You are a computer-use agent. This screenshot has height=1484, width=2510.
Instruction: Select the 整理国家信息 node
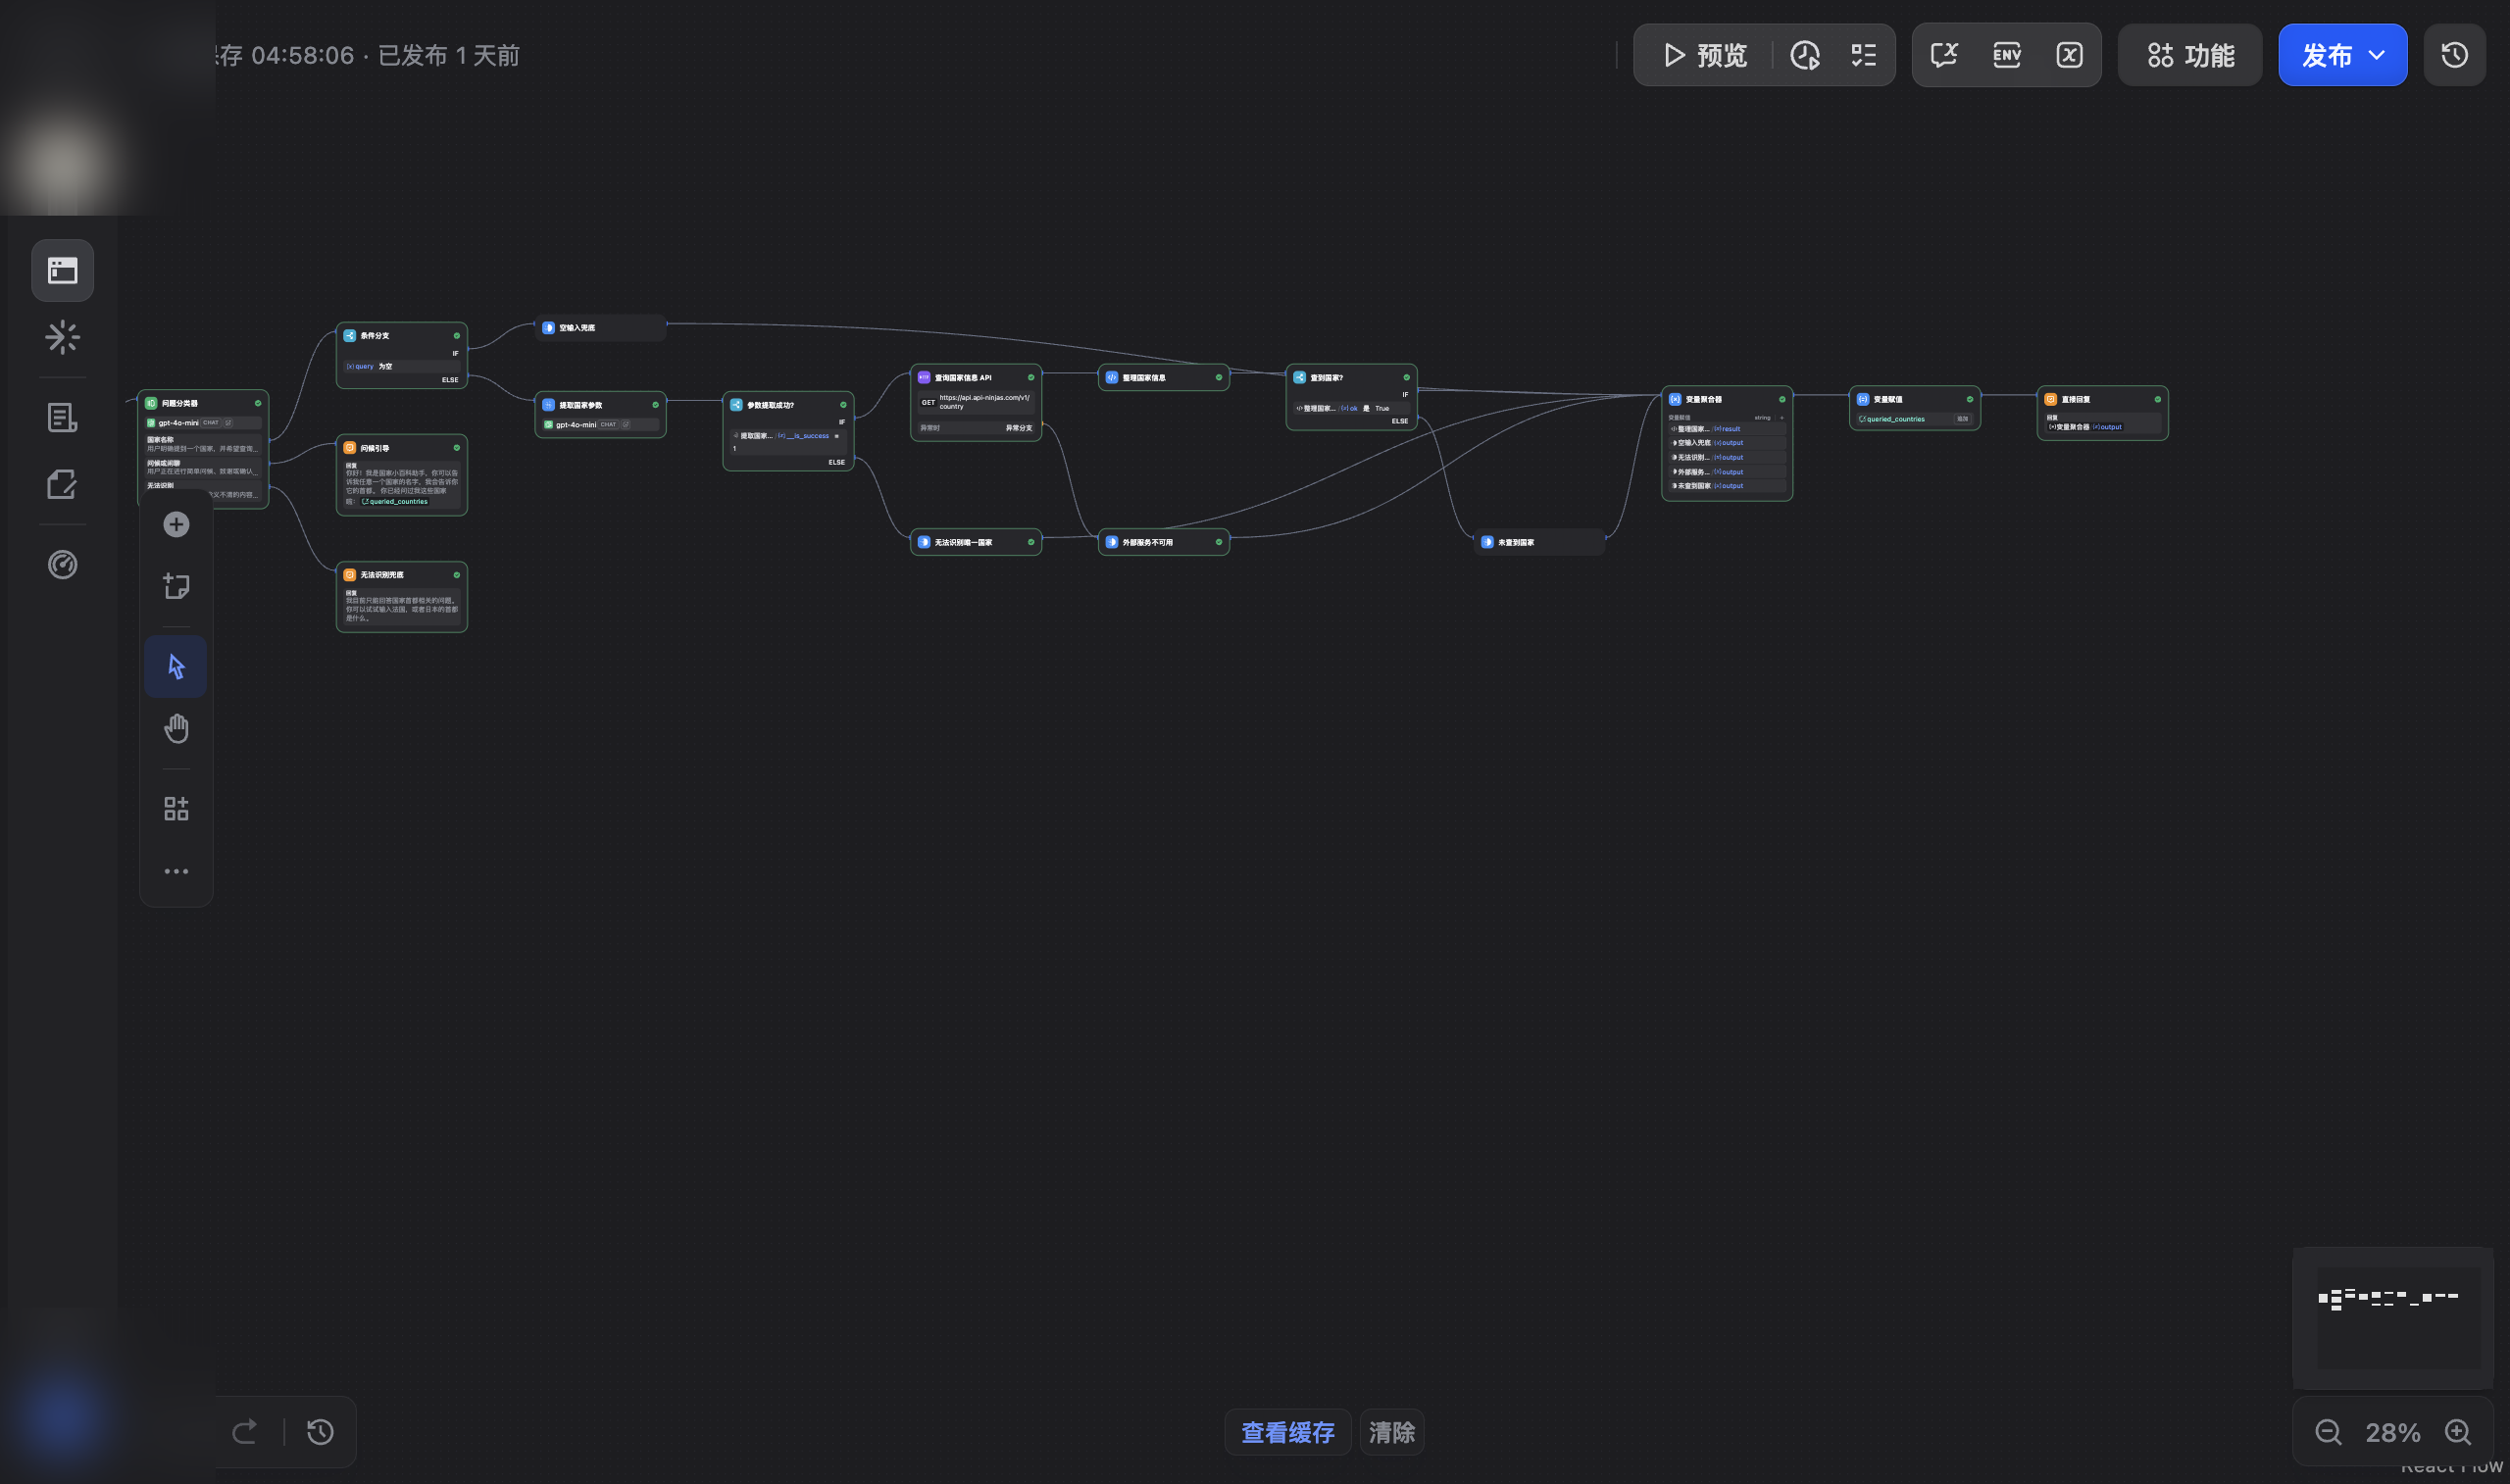(x=1164, y=378)
